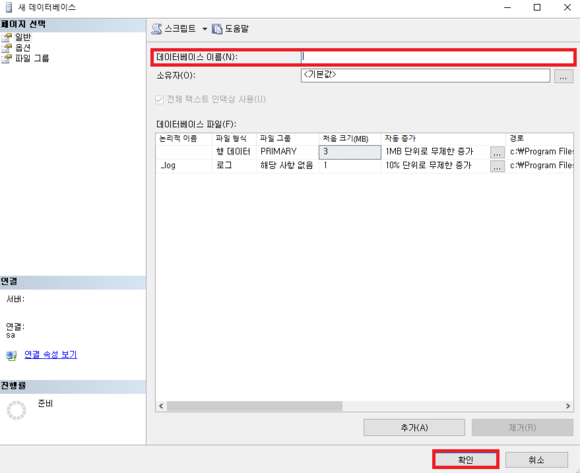
Task: Click the 해당 사항 없음 cell
Action: (x=287, y=166)
